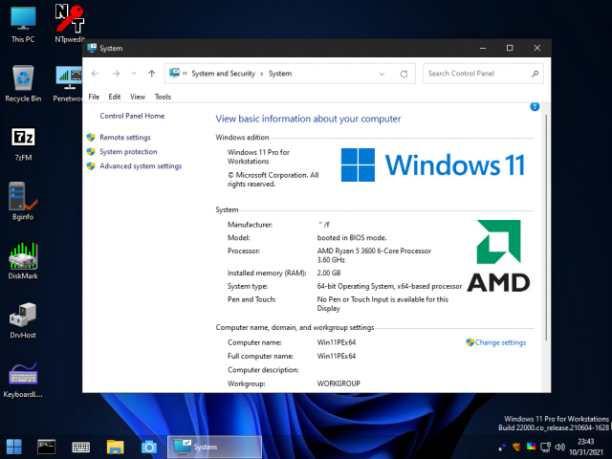Image resolution: width=612 pixels, height=459 pixels.
Task: Open the Remote settings link
Action: [125, 137]
